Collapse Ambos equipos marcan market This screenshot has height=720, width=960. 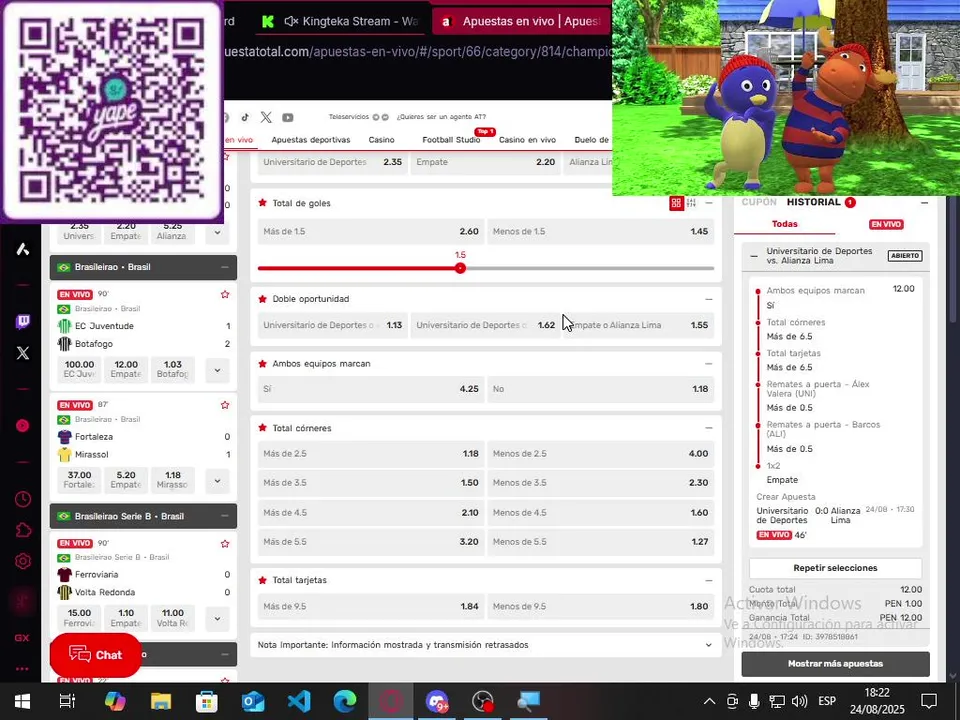[708, 364]
